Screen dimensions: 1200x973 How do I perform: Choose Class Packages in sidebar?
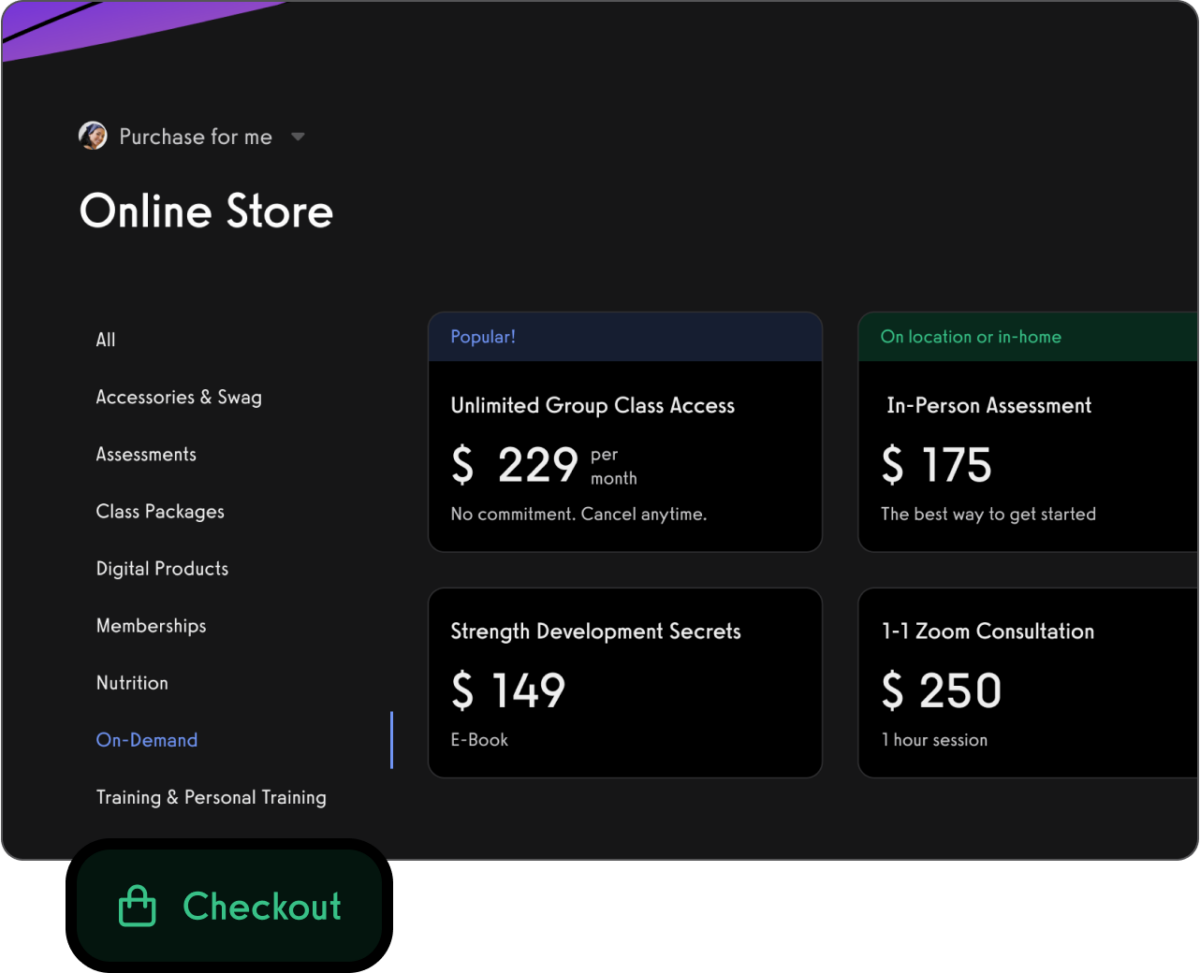pos(160,511)
